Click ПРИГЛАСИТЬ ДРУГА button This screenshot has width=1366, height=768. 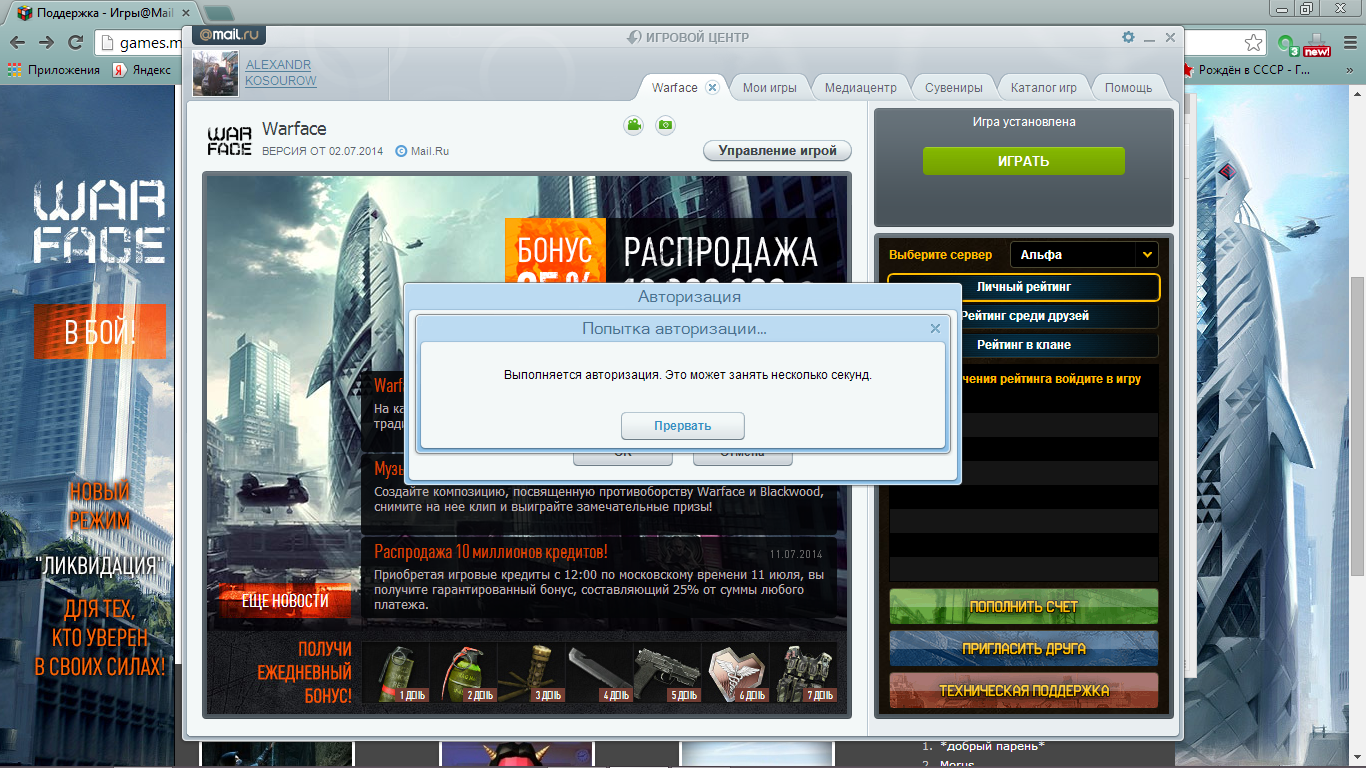coord(1024,649)
